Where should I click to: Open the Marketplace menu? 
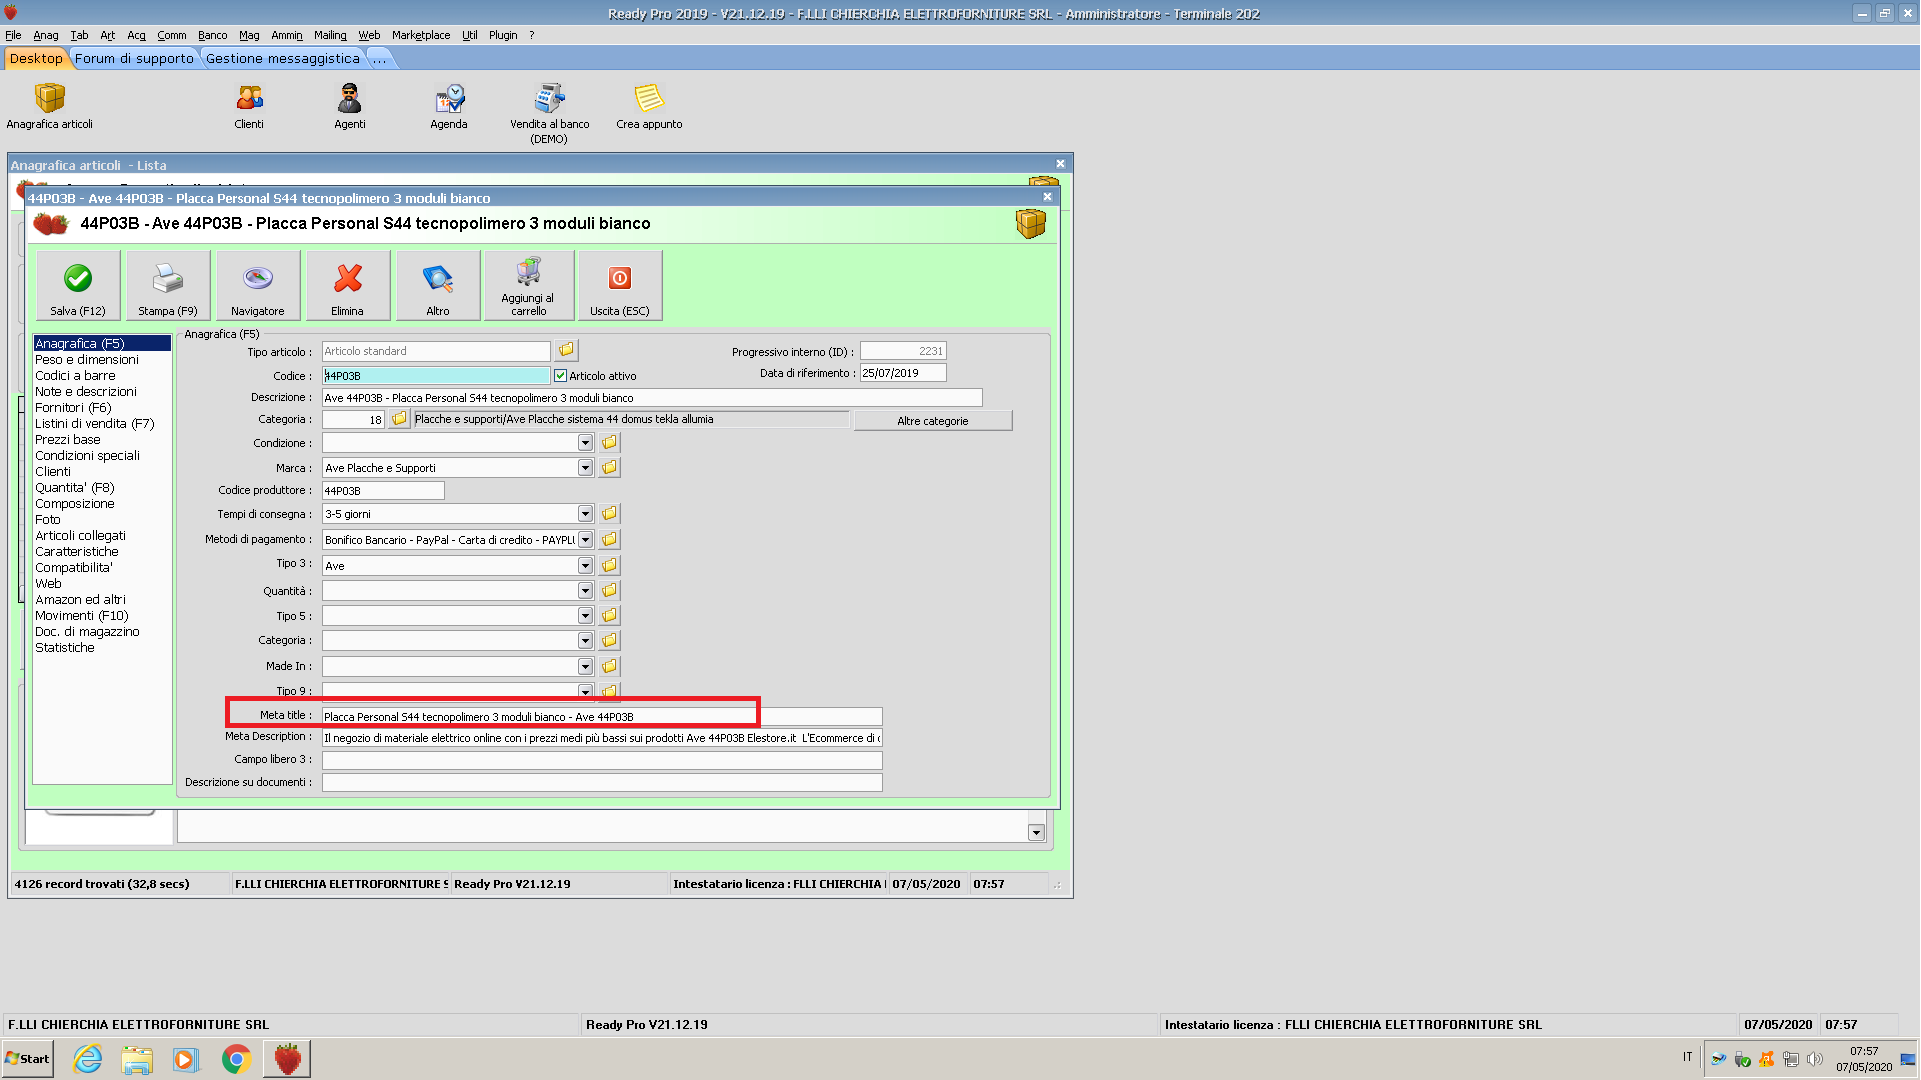420,35
